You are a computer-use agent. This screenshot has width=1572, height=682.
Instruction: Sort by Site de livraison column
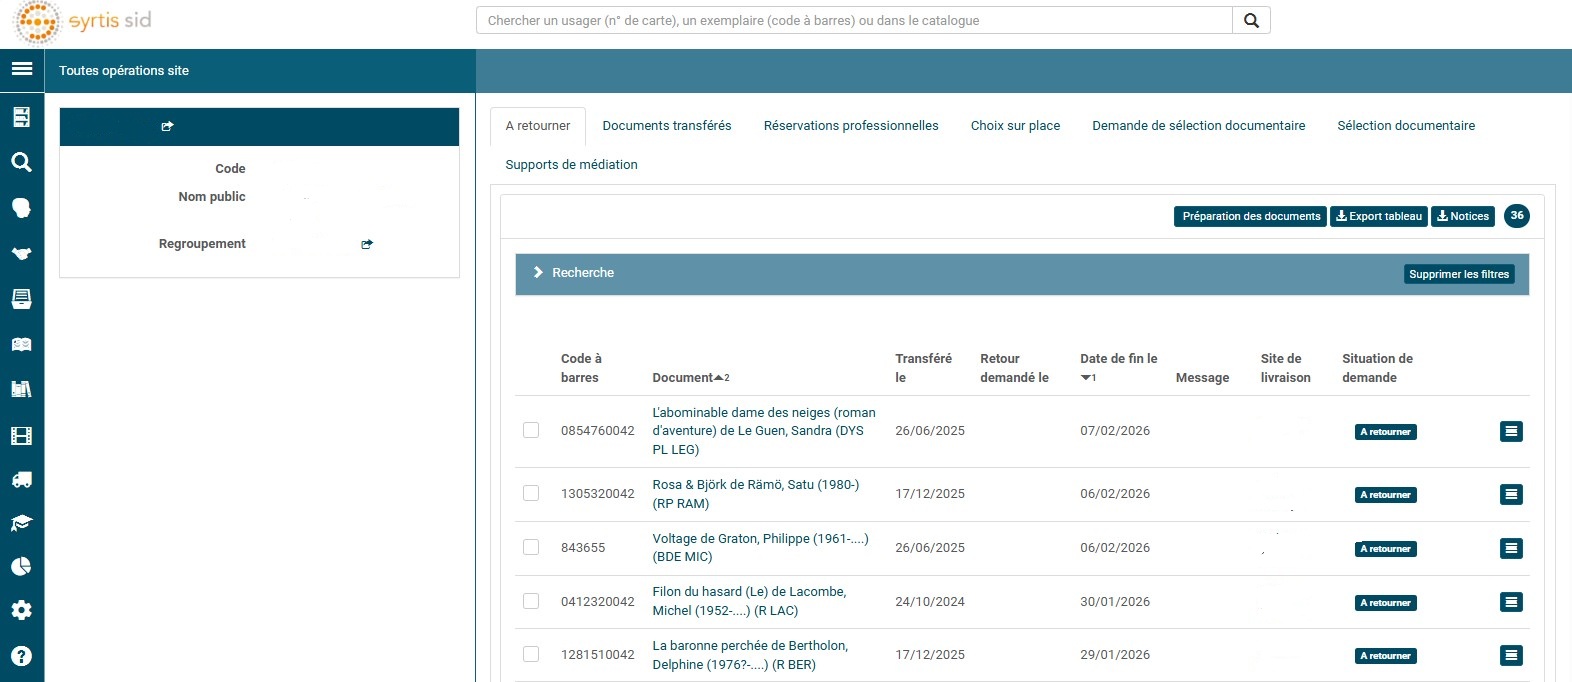coord(1285,368)
